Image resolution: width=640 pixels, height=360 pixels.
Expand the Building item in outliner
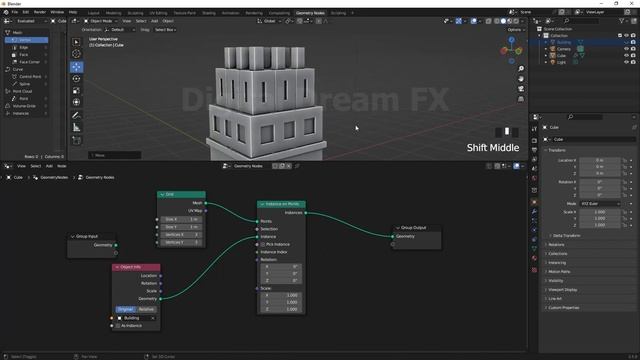click(546, 42)
